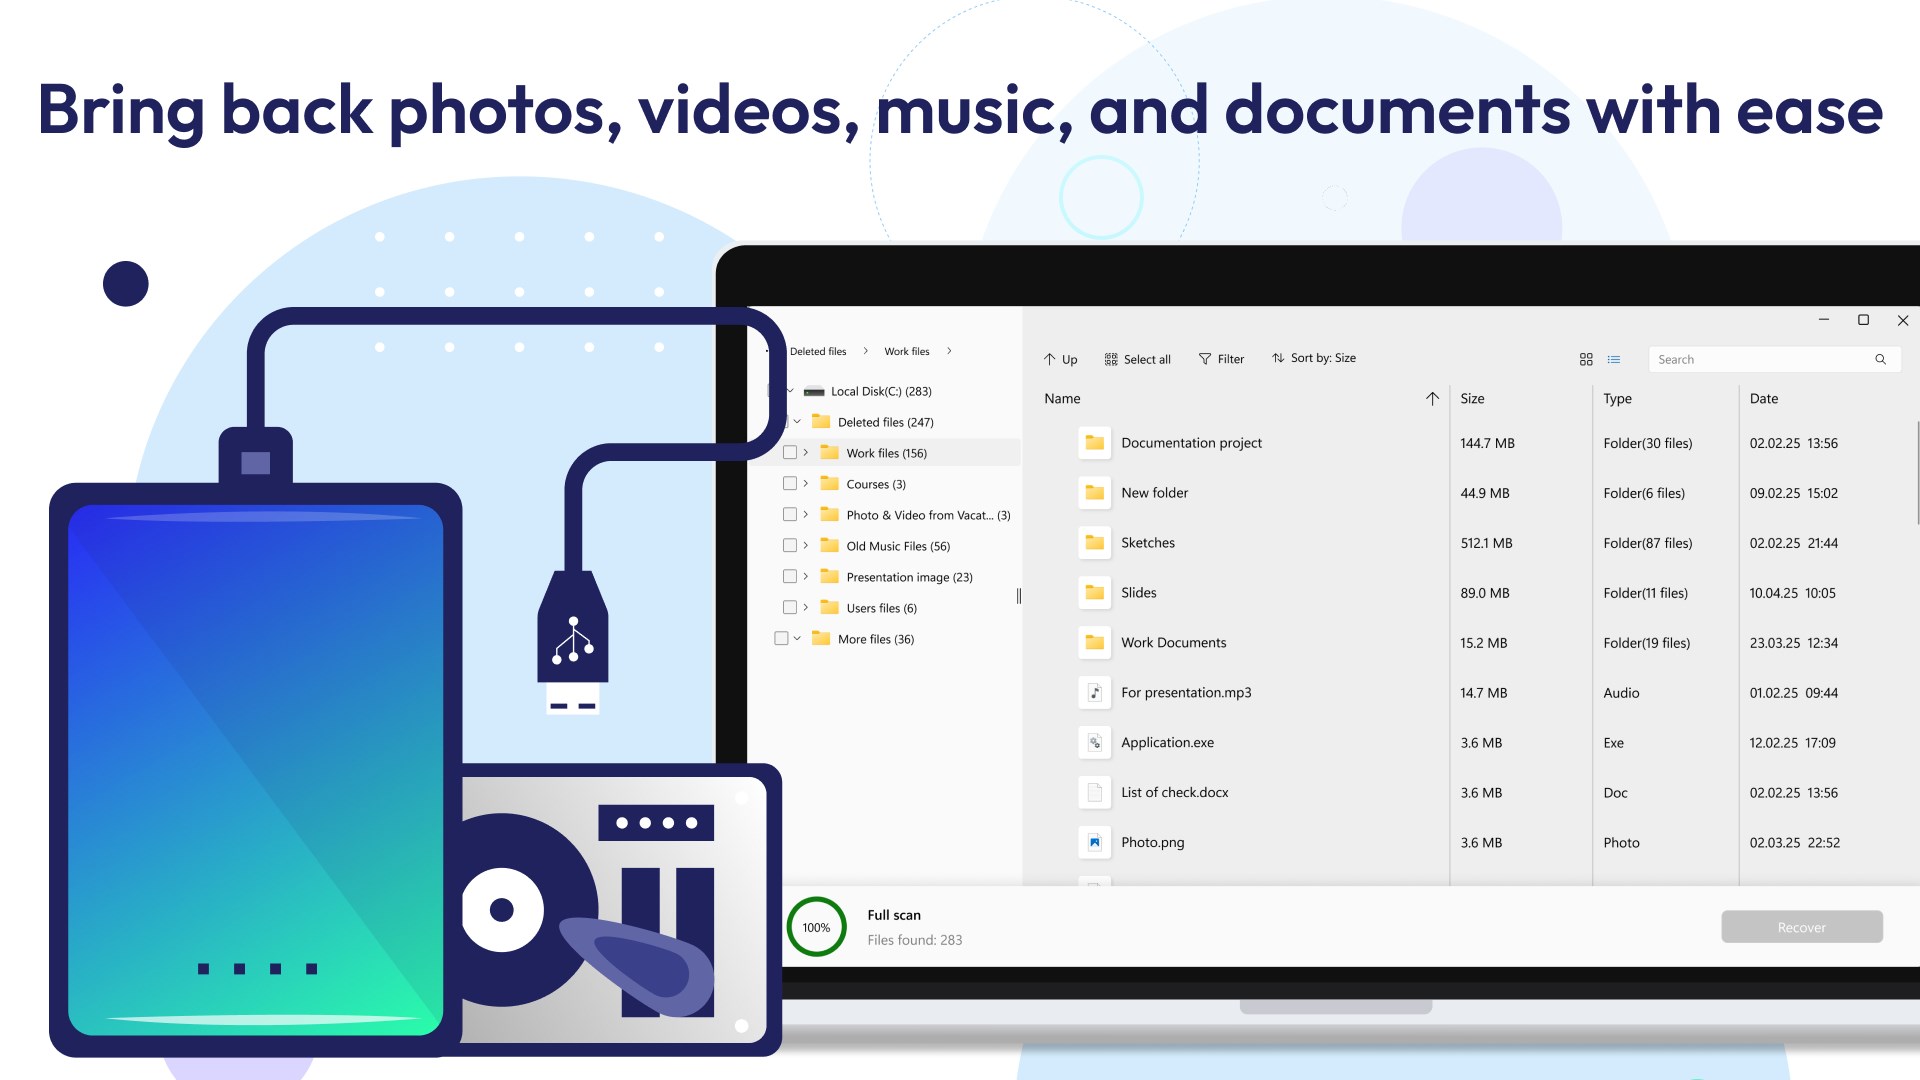Open the Sort by: Size option
Image resolution: width=1920 pixels, height=1080 pixels.
tap(1314, 358)
